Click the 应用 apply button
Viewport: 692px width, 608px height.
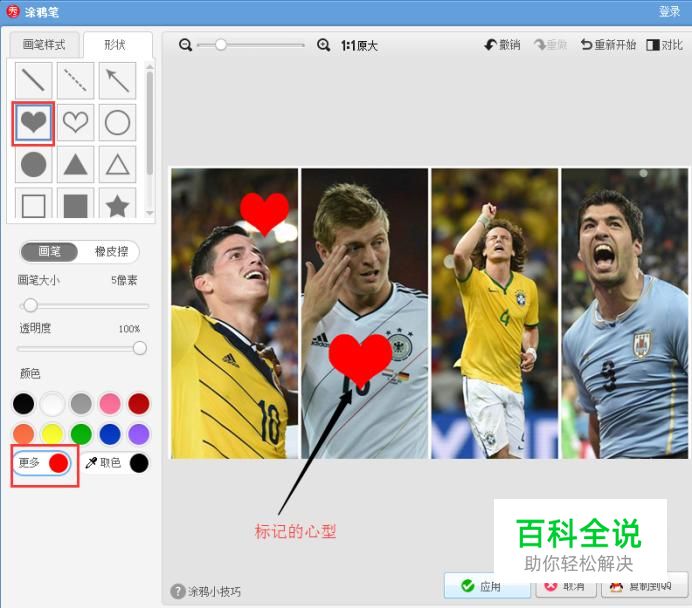click(x=487, y=585)
